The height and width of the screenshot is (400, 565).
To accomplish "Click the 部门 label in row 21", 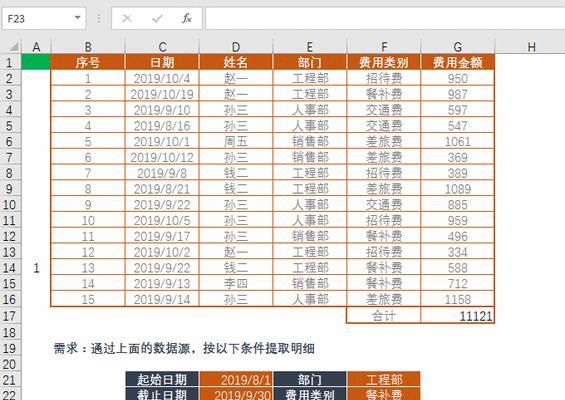I will coord(310,380).
